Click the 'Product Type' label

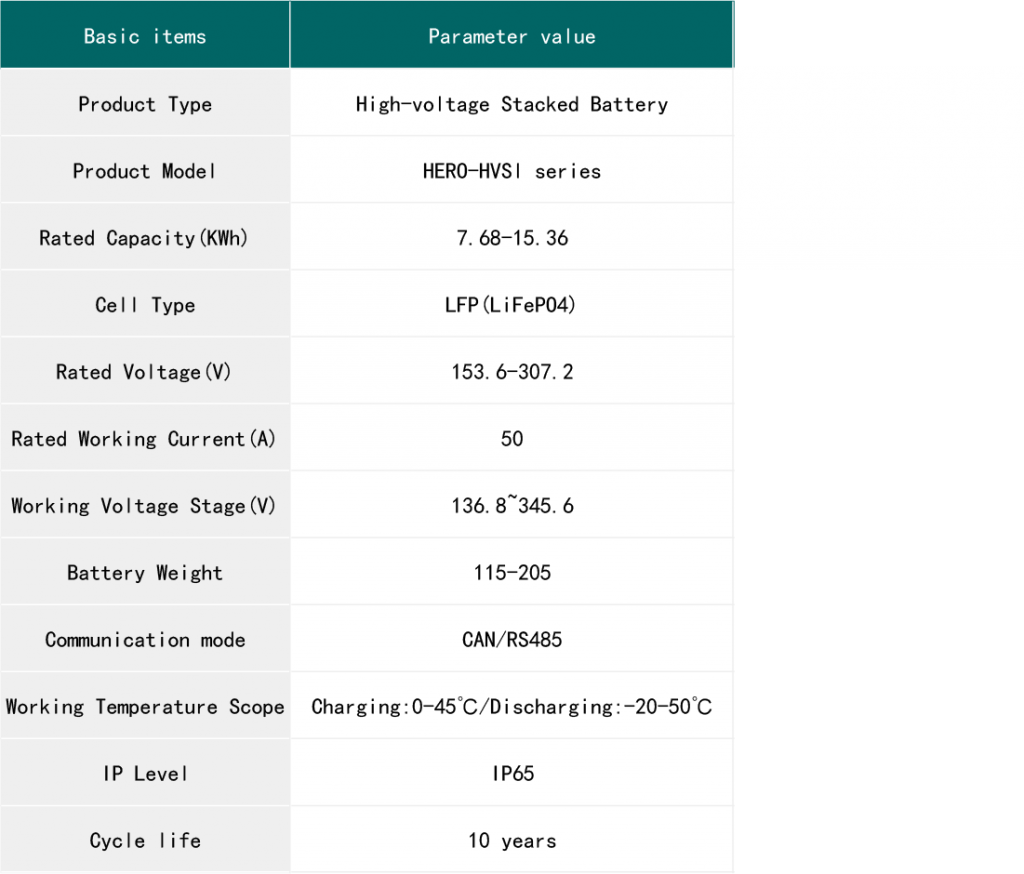coord(145,105)
